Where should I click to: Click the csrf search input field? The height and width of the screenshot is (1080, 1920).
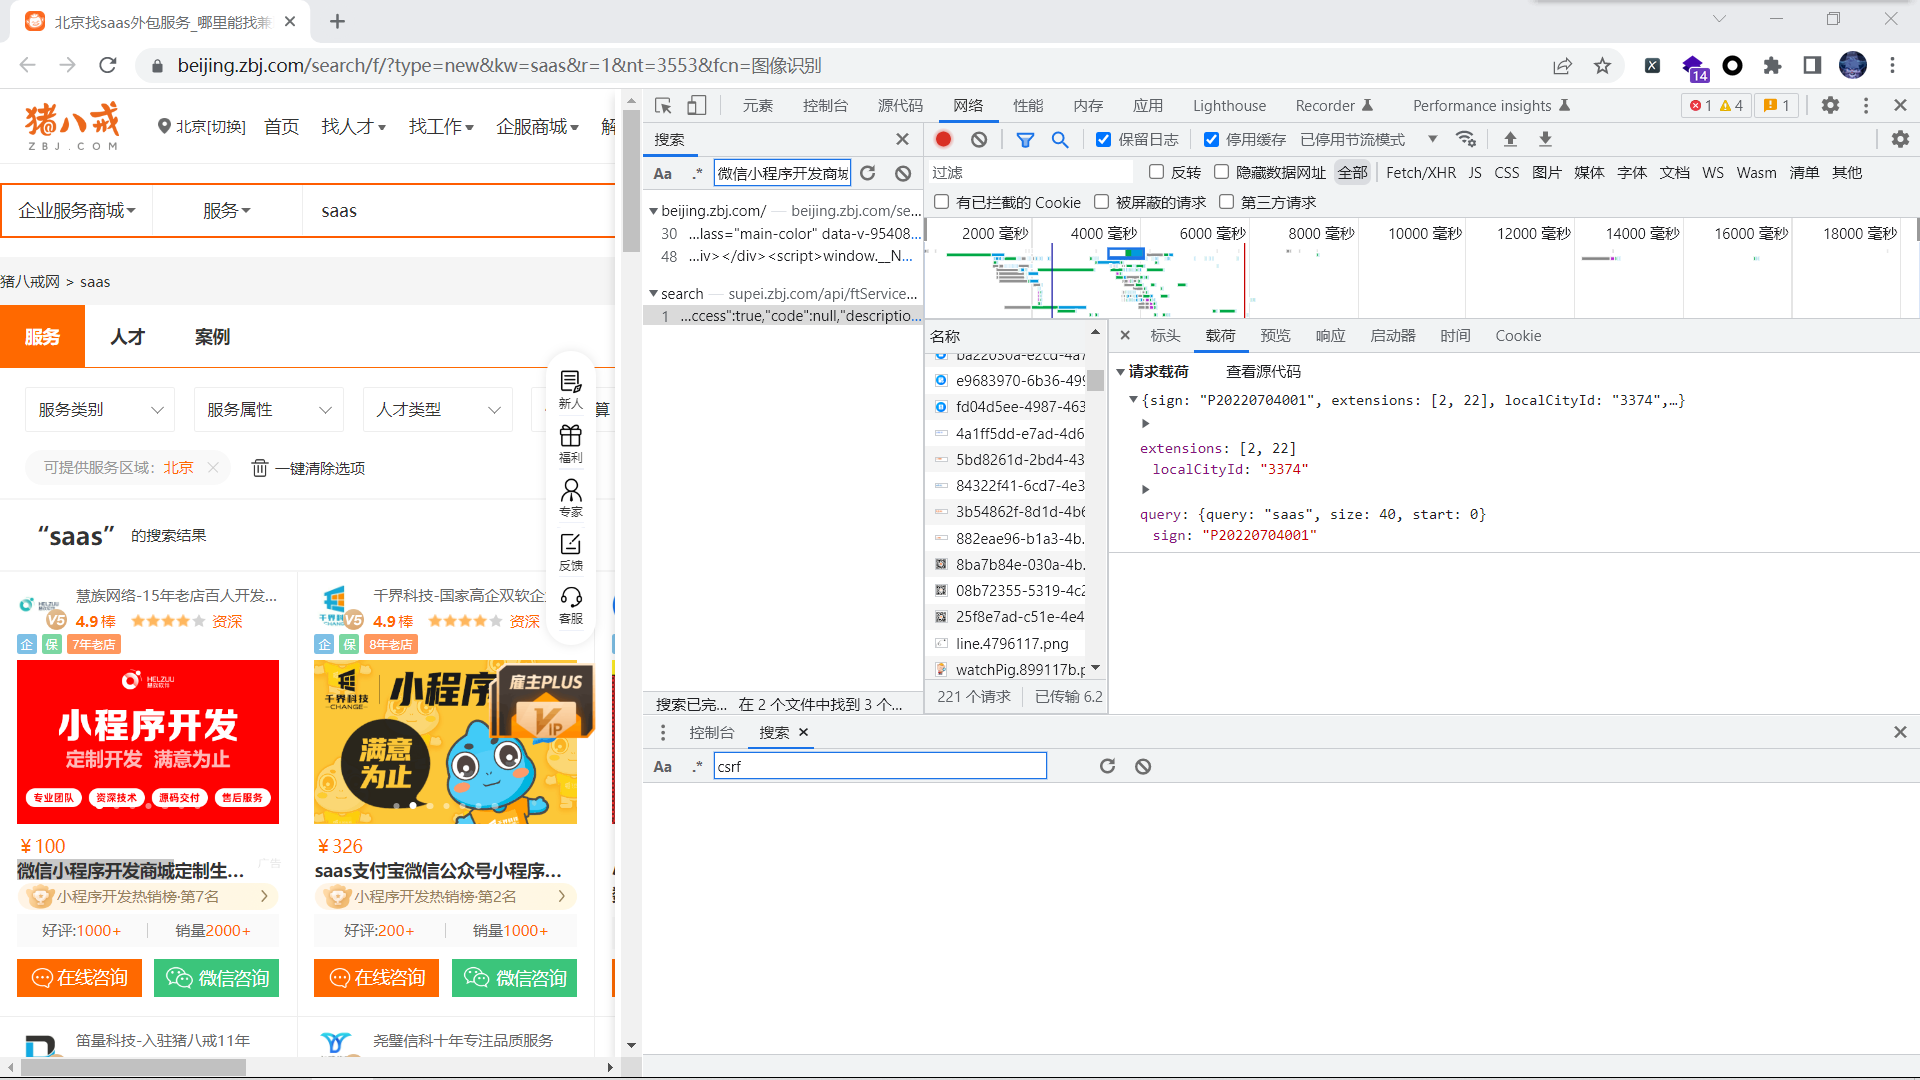pyautogui.click(x=879, y=766)
